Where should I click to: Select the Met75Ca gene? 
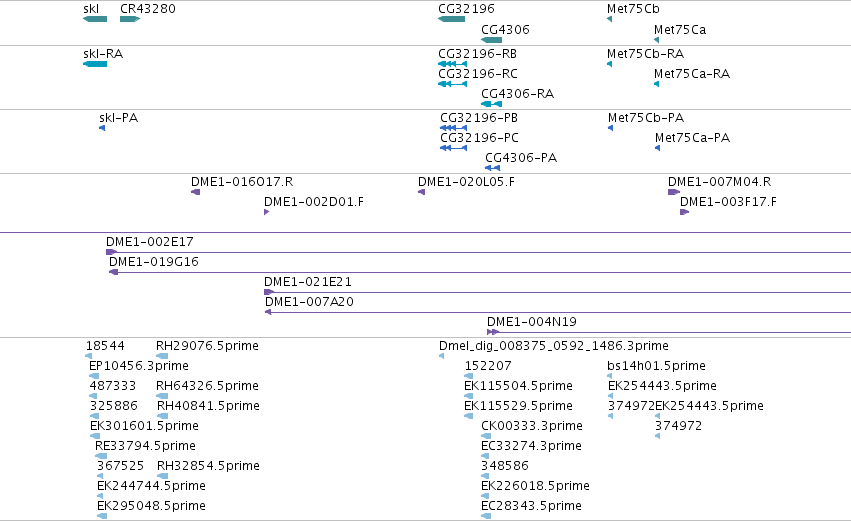tap(657, 40)
